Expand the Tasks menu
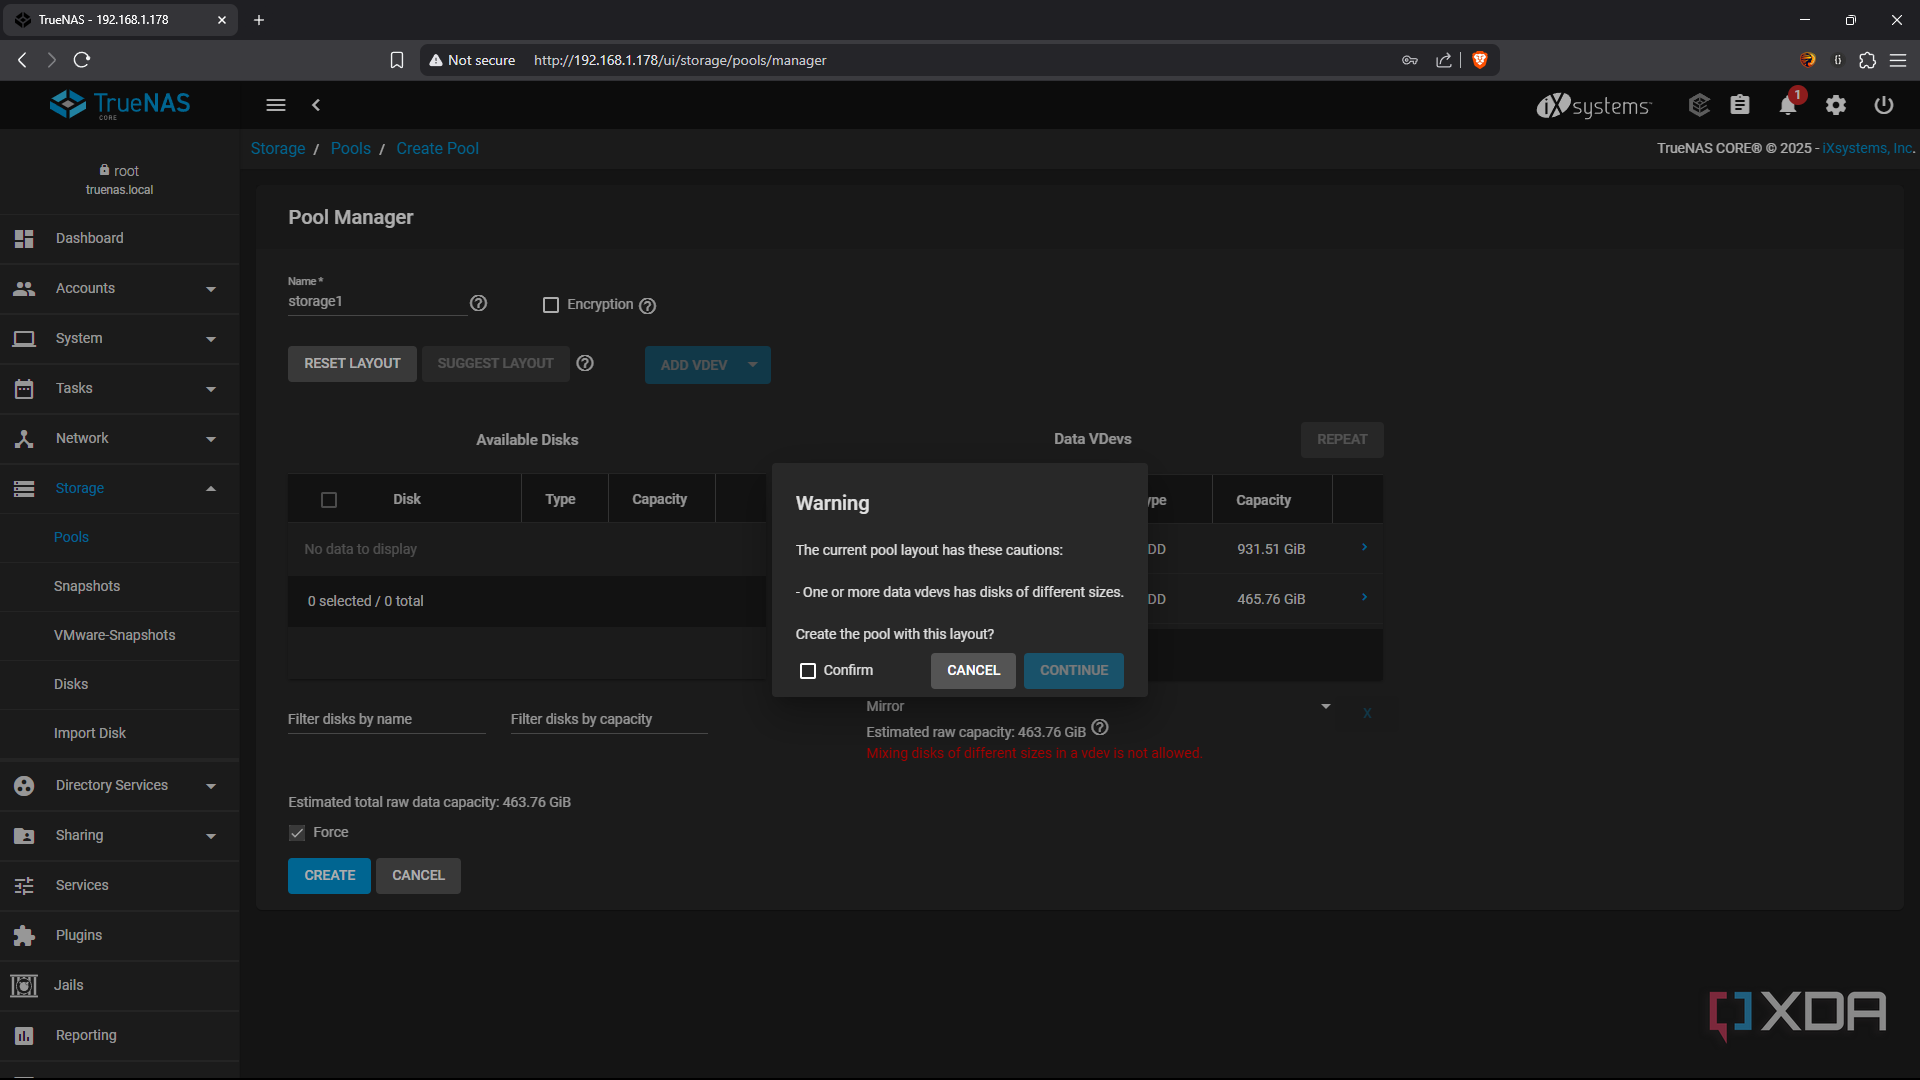1920x1080 pixels. click(120, 389)
